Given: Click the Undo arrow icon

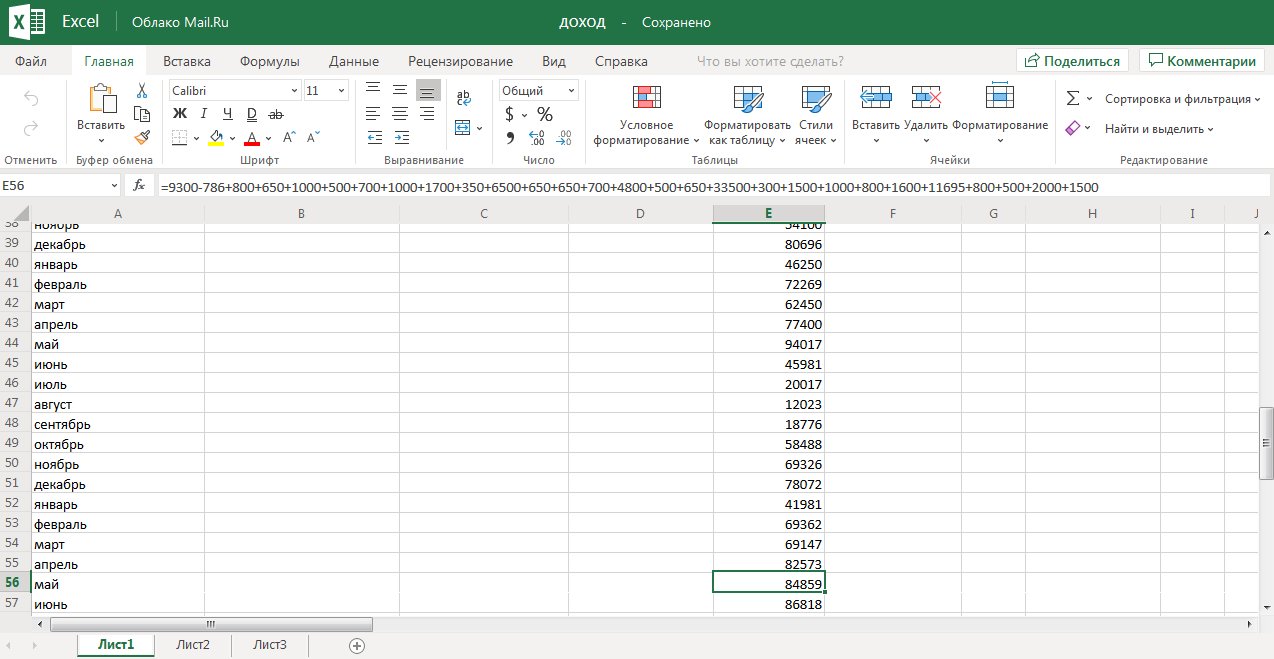Looking at the screenshot, I should 31,99.
